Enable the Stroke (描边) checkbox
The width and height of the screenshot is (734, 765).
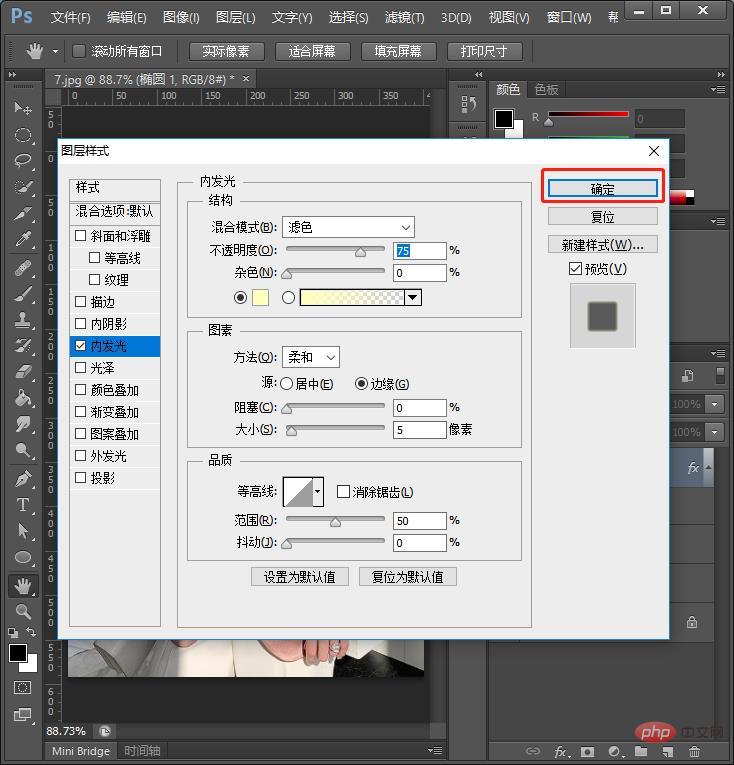[81, 302]
